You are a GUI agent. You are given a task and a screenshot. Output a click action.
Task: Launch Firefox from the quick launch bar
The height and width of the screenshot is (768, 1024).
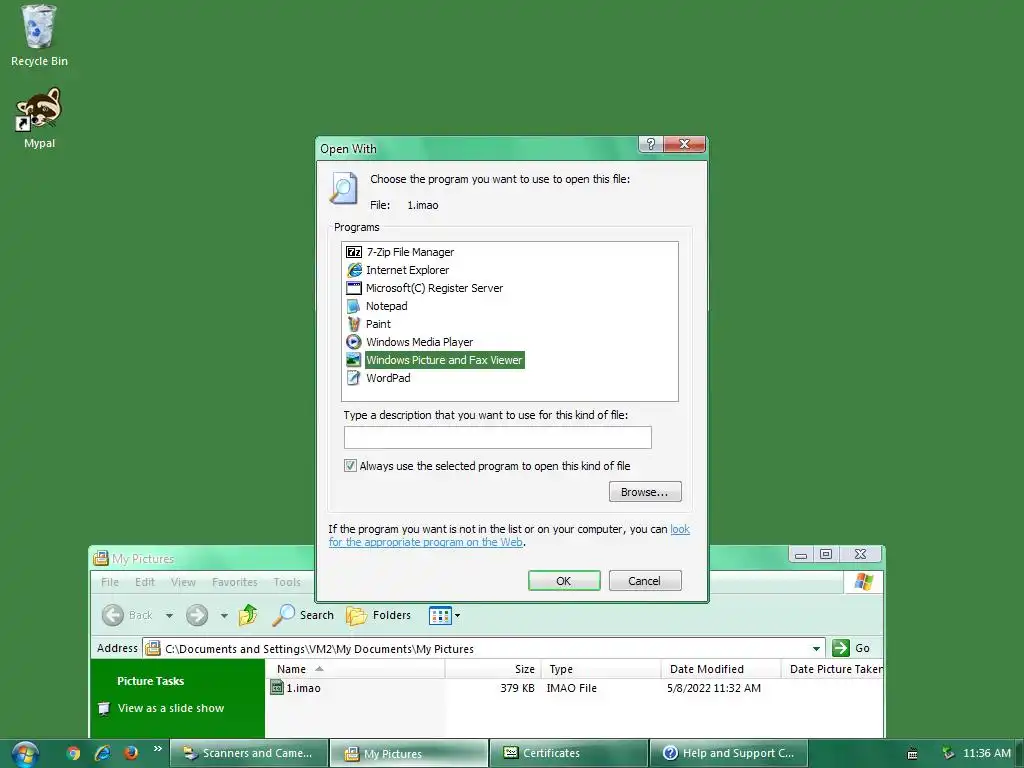pyautogui.click(x=131, y=753)
